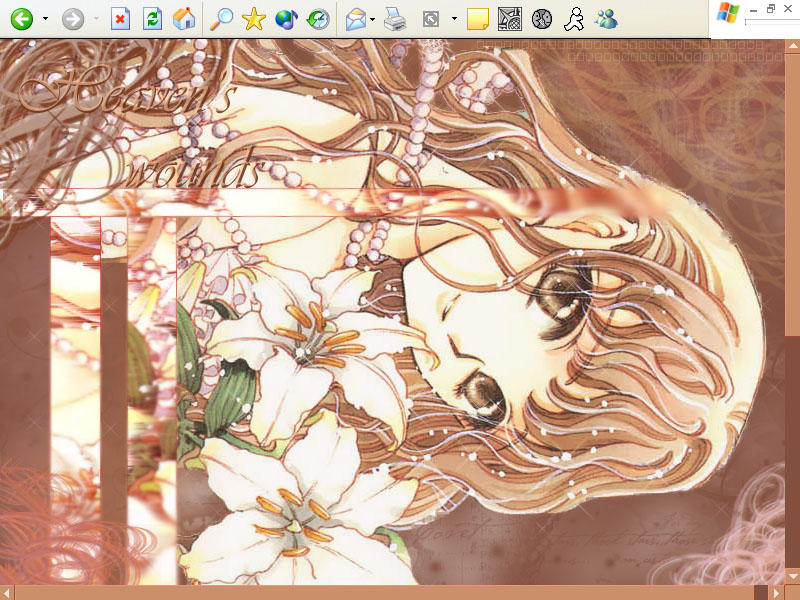Refresh the page with green arrows icon
Screen dimensions: 800x600
click(152, 19)
